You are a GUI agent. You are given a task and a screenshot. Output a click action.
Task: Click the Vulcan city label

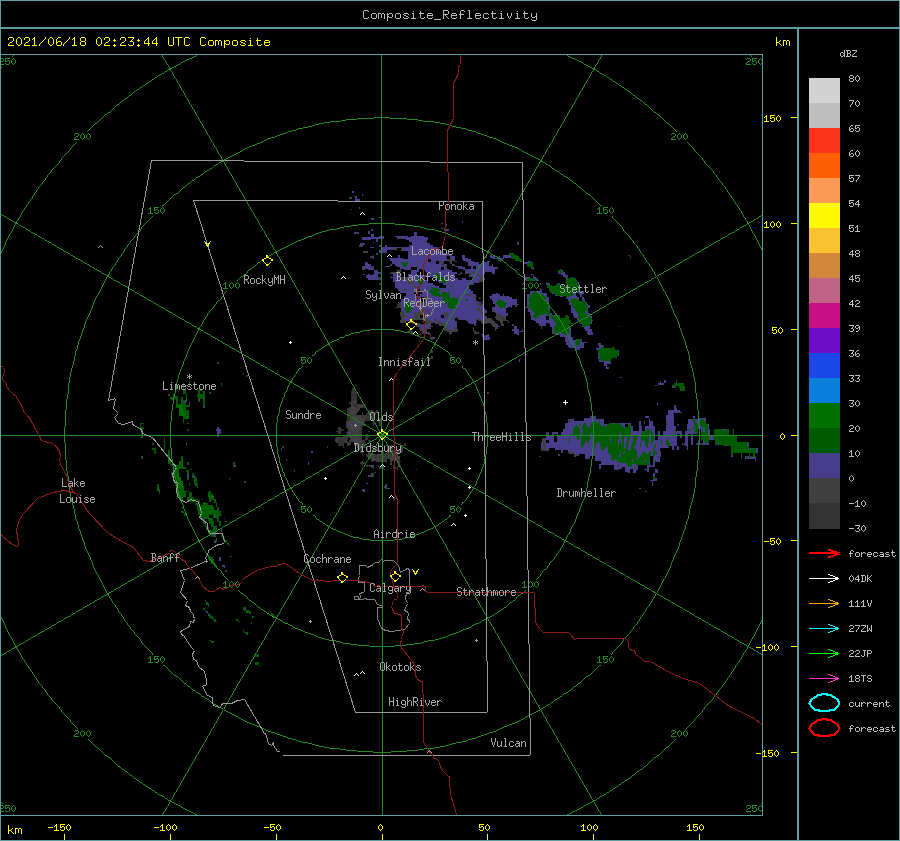[508, 743]
